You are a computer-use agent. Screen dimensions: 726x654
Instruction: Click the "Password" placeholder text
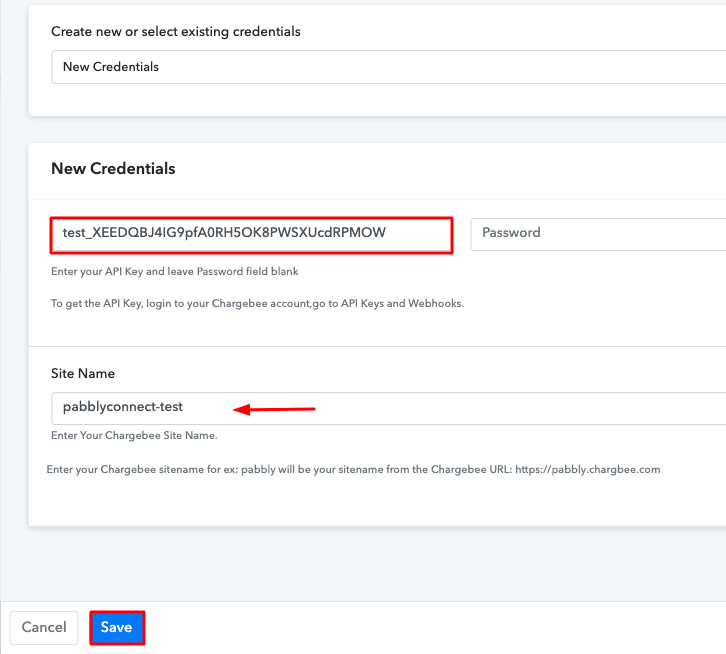tap(511, 233)
